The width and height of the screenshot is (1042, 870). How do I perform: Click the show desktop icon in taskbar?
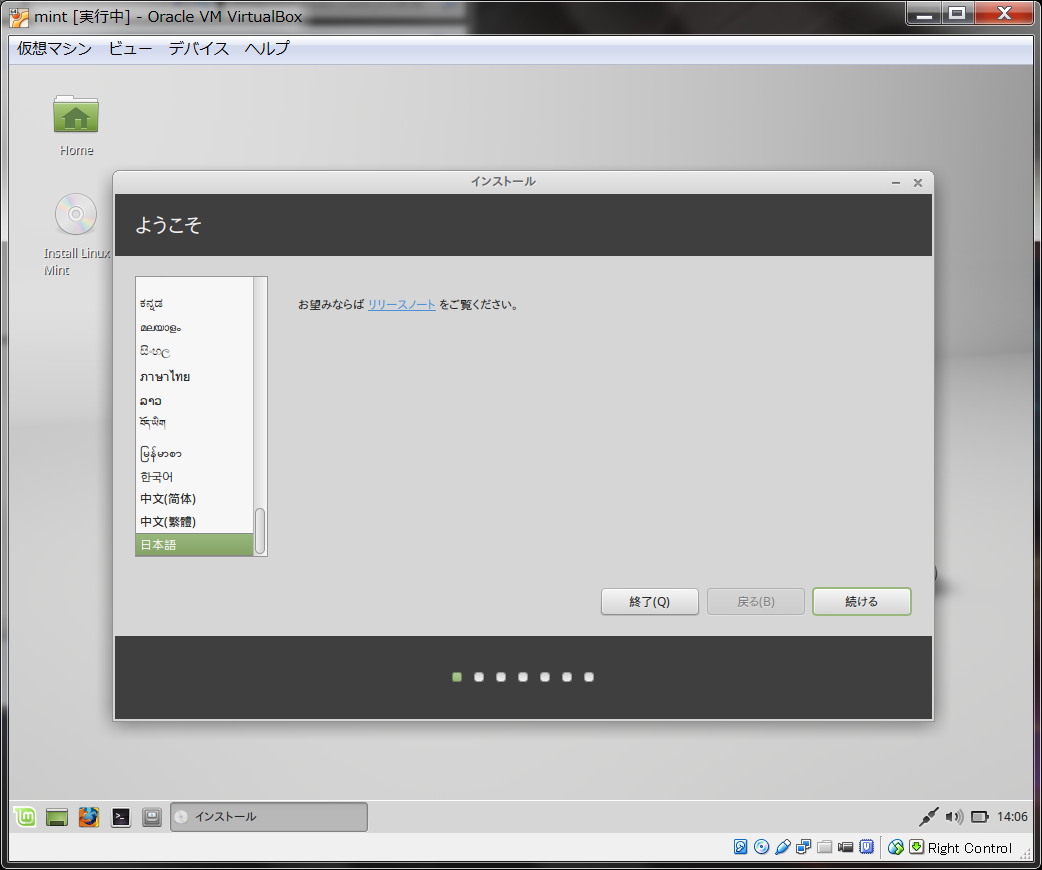[x=57, y=817]
